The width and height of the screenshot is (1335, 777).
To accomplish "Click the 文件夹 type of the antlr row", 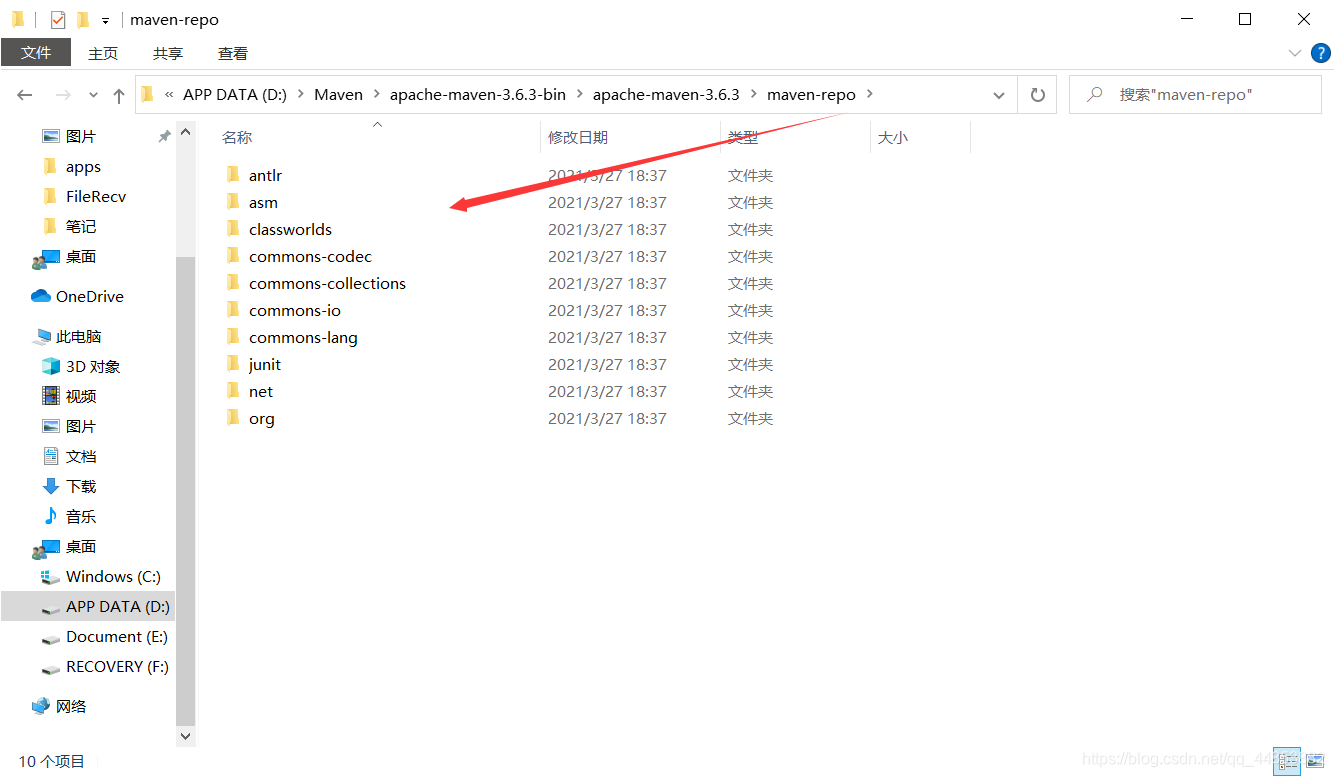I will [750, 175].
